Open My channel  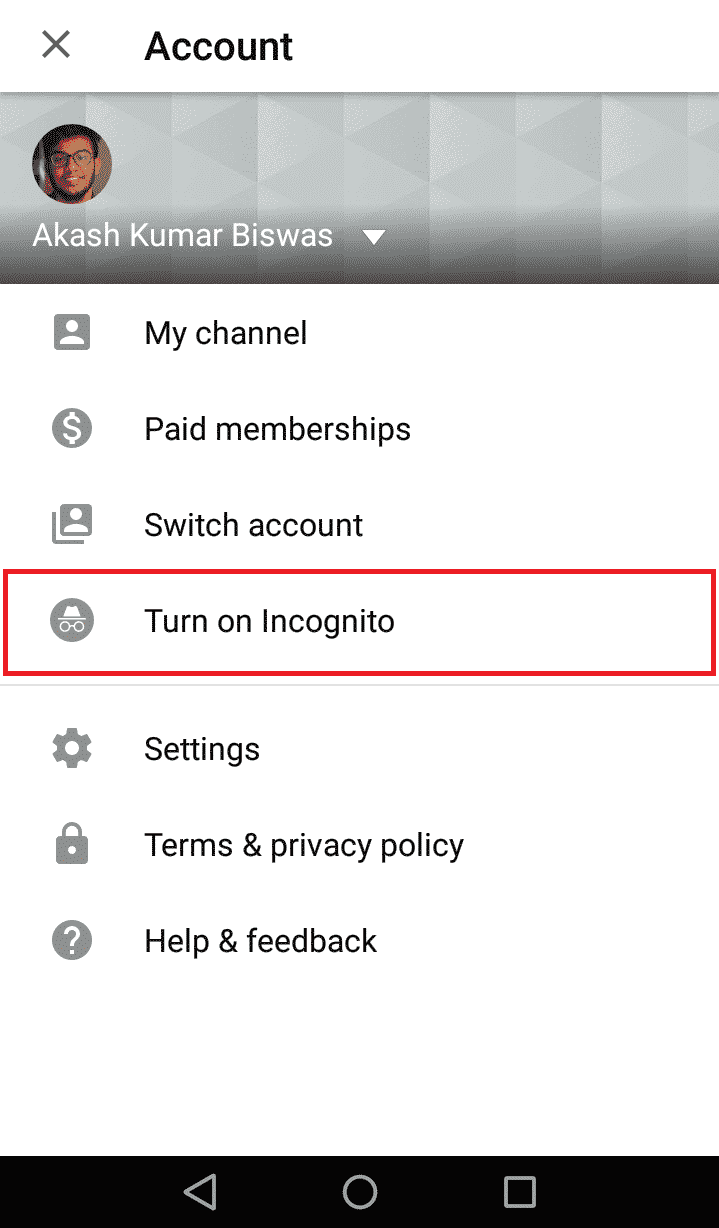(x=226, y=333)
